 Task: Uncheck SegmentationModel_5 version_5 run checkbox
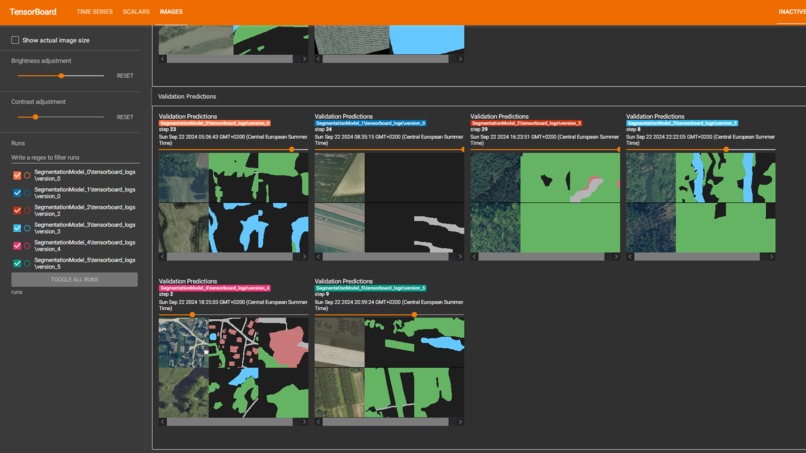point(17,263)
